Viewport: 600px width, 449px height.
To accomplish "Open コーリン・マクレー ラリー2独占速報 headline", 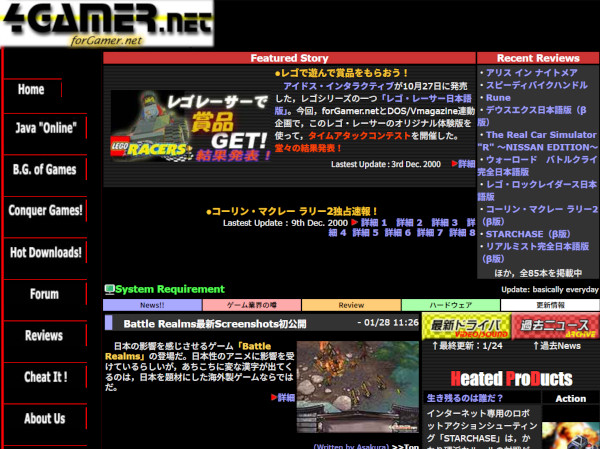I will pos(292,211).
